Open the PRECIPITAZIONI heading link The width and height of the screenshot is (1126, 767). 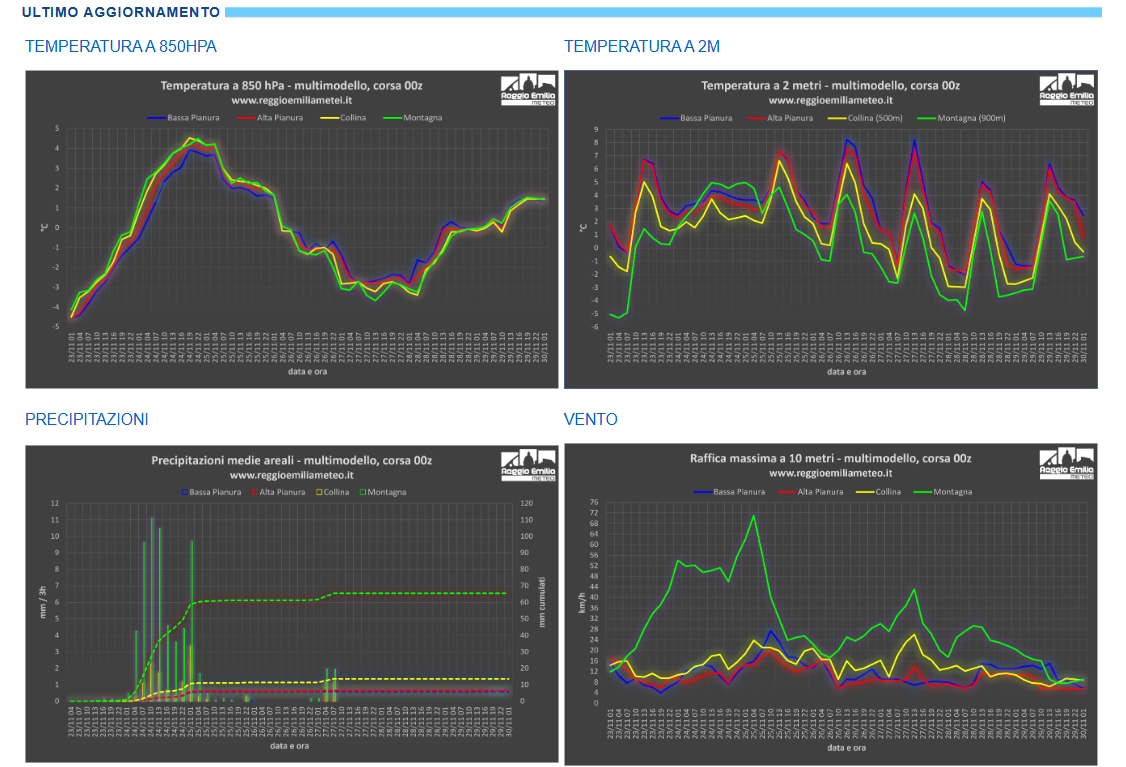pyautogui.click(x=87, y=420)
